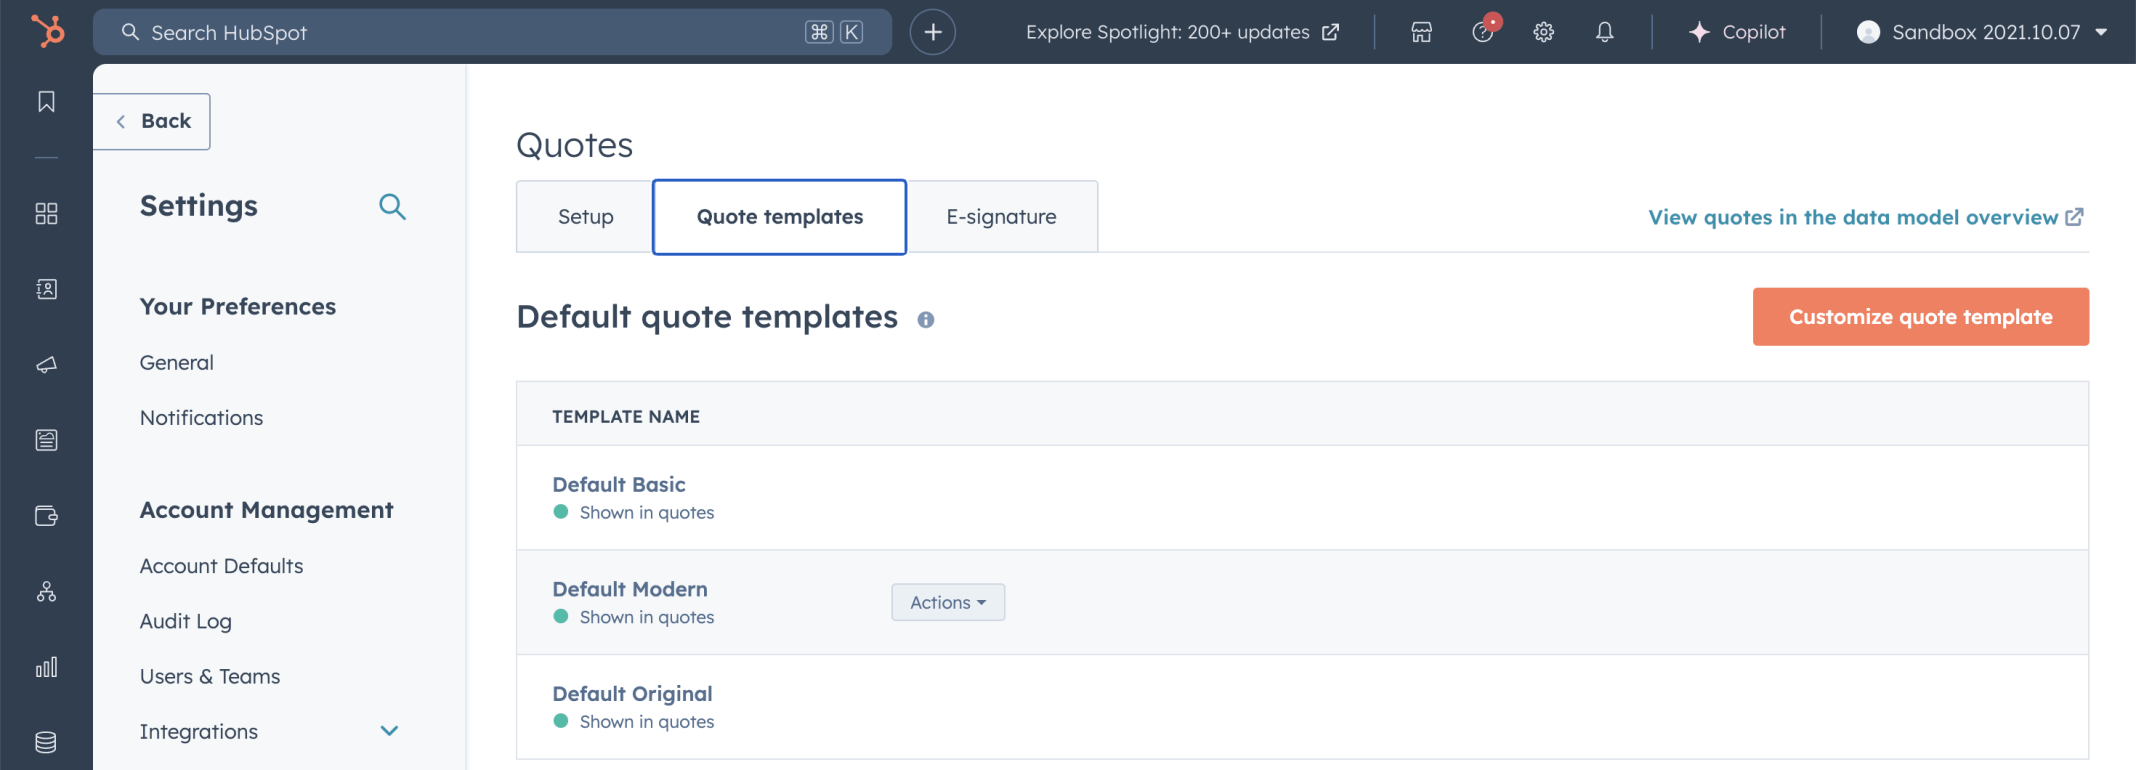Screen dimensions: 2136x770
Task: Click the Search HubSpot field
Action: pyautogui.click(x=492, y=32)
